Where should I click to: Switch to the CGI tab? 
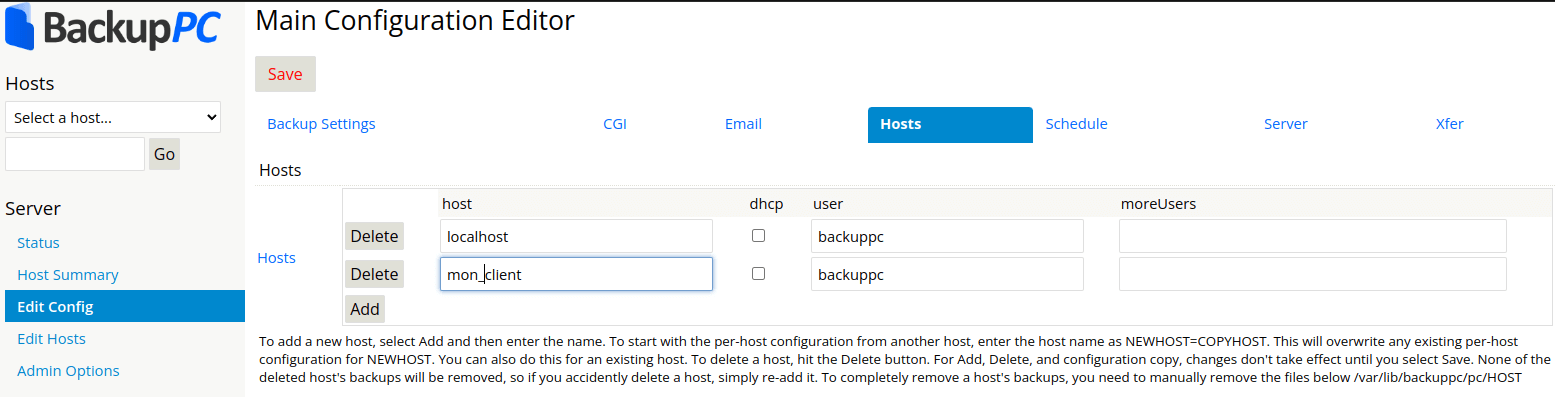615,124
